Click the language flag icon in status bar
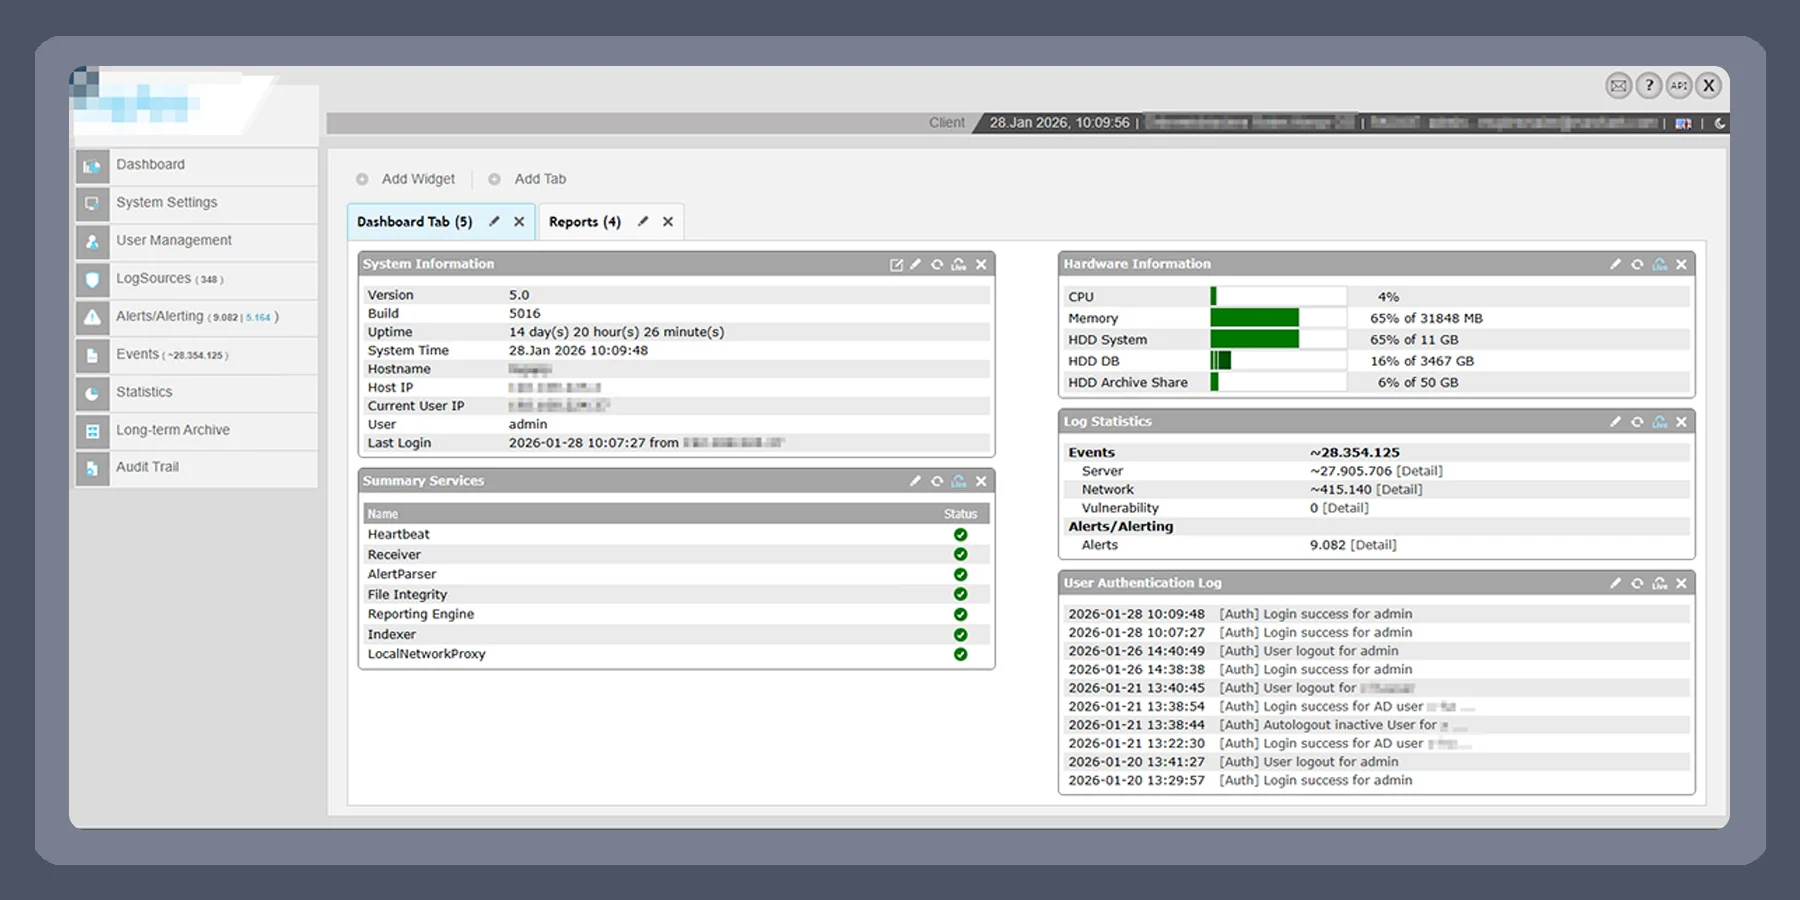The width and height of the screenshot is (1800, 900). pos(1683,123)
